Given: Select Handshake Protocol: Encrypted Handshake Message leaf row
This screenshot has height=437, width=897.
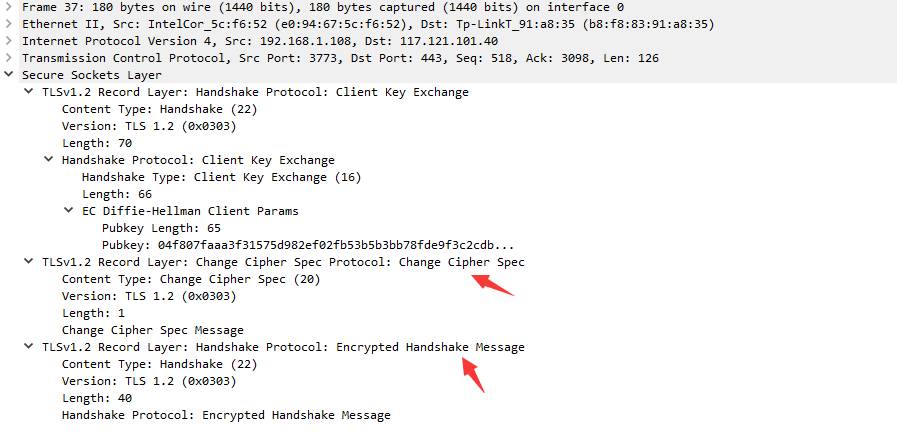Looking at the screenshot, I should pyautogui.click(x=226, y=415).
